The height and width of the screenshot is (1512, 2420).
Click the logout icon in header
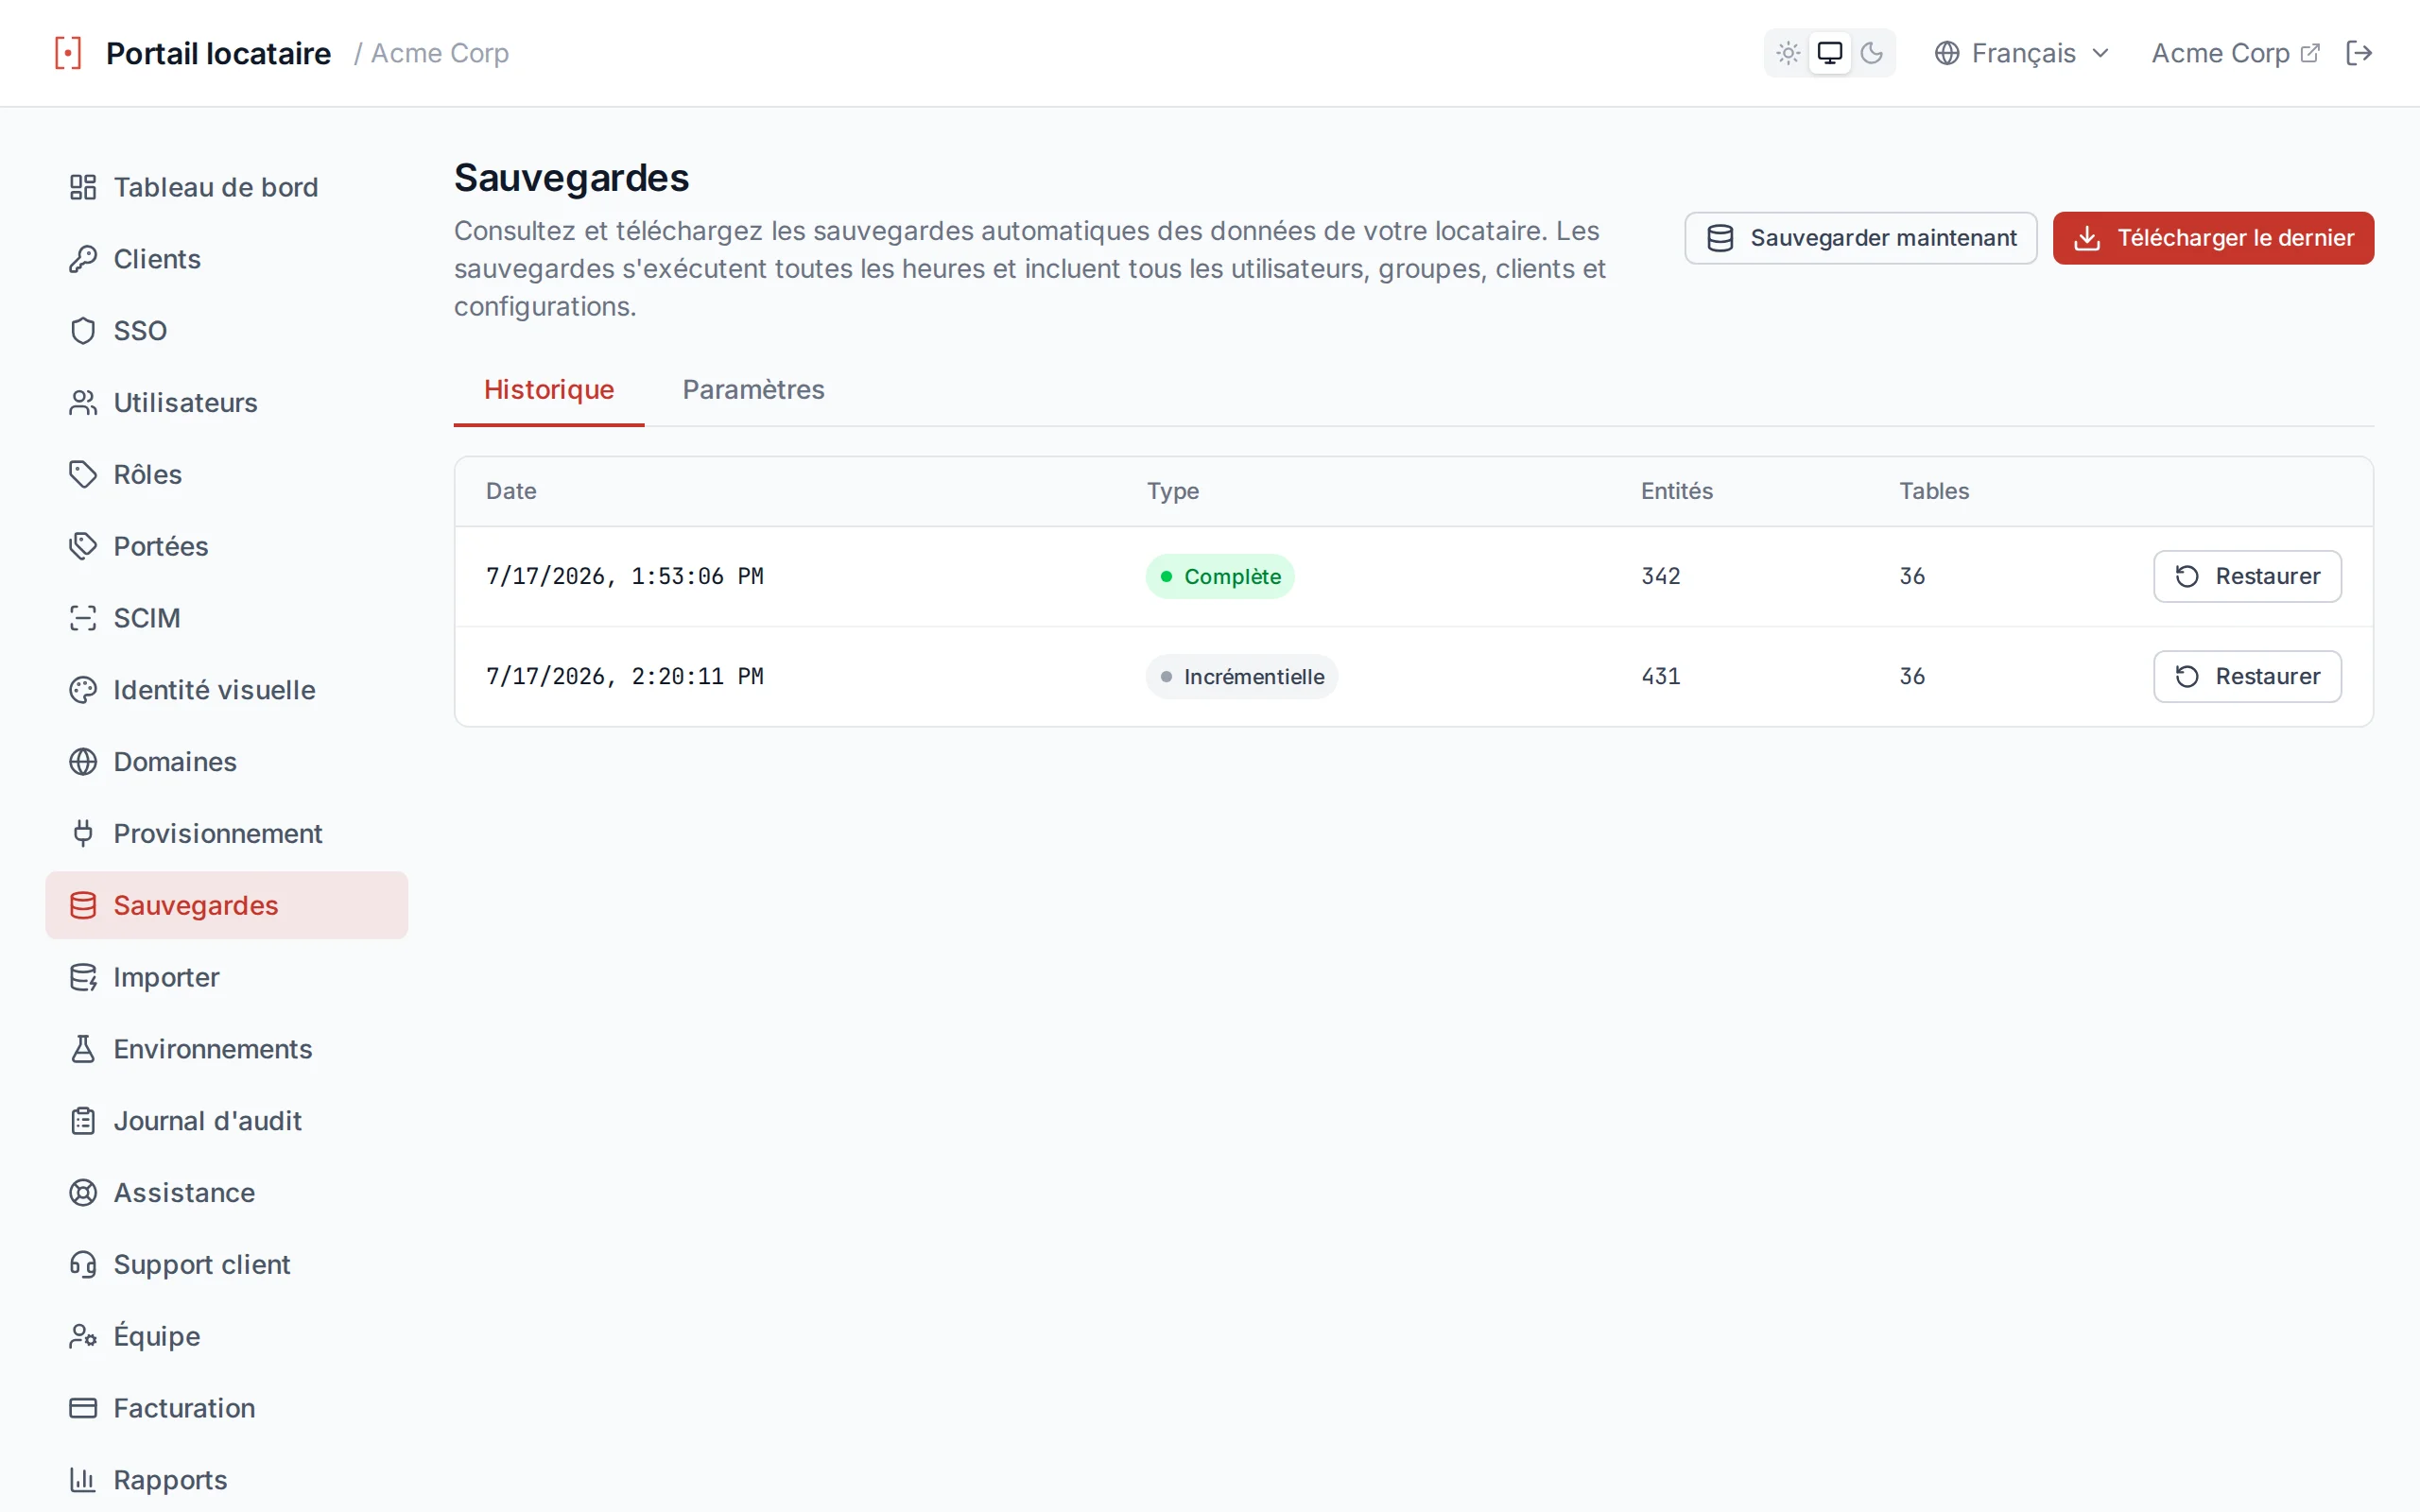(2359, 53)
